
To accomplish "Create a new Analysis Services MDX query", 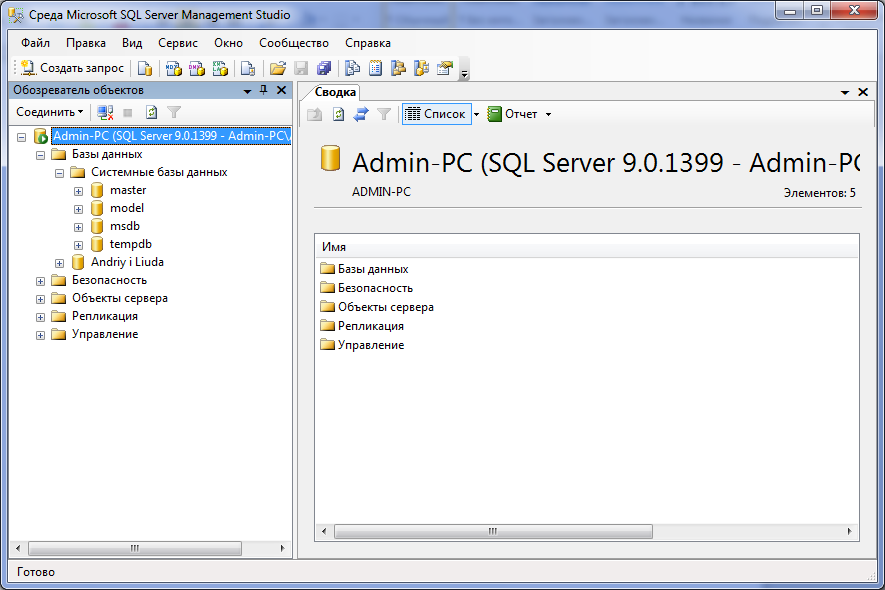I will coord(173,68).
